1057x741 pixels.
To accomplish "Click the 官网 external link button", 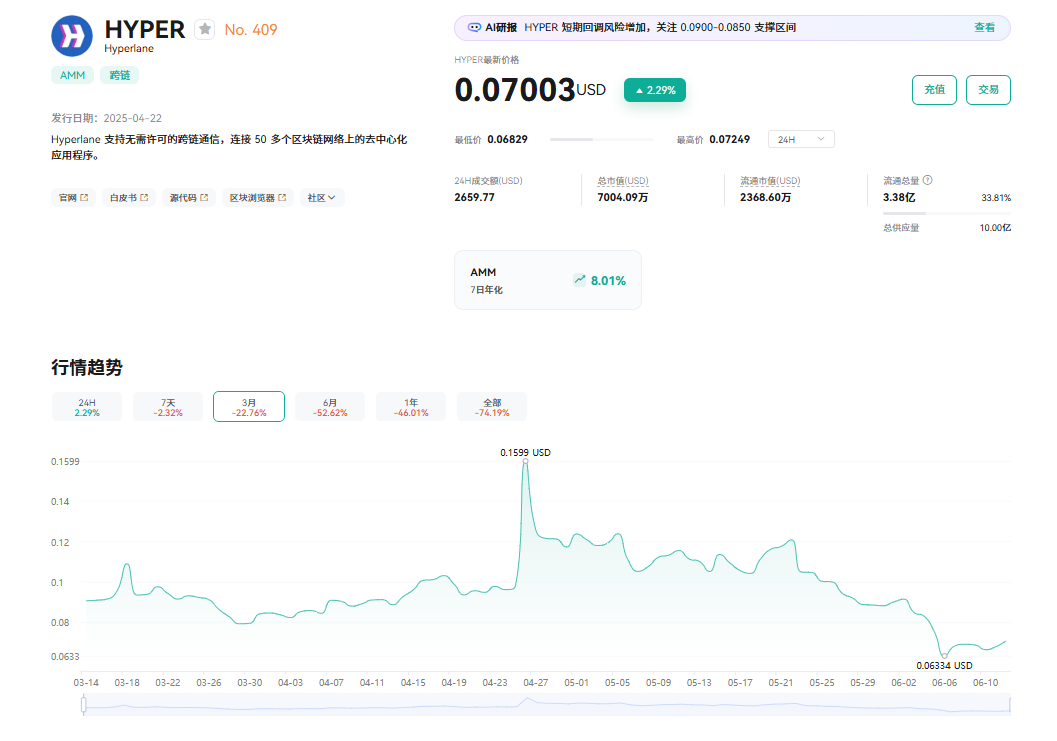I will [73, 198].
